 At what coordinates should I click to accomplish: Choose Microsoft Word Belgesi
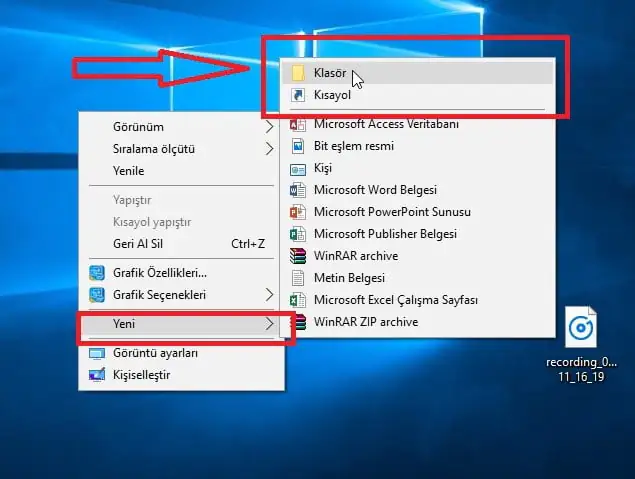point(418,190)
